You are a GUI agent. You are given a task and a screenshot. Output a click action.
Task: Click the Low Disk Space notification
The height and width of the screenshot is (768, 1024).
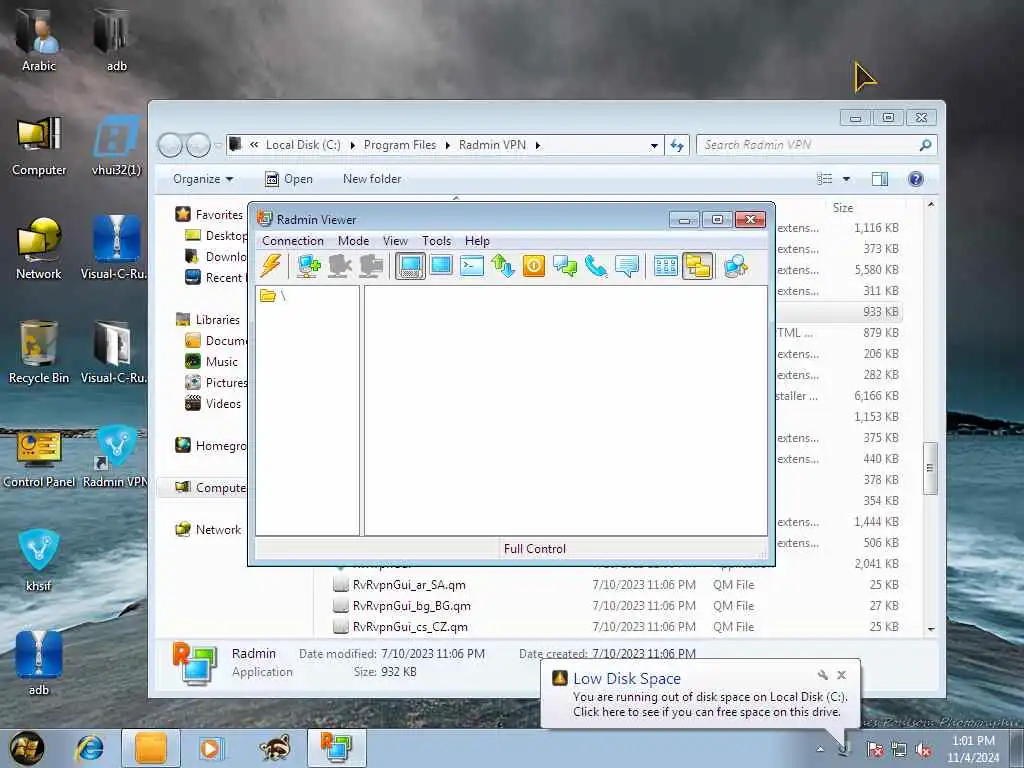[700, 694]
